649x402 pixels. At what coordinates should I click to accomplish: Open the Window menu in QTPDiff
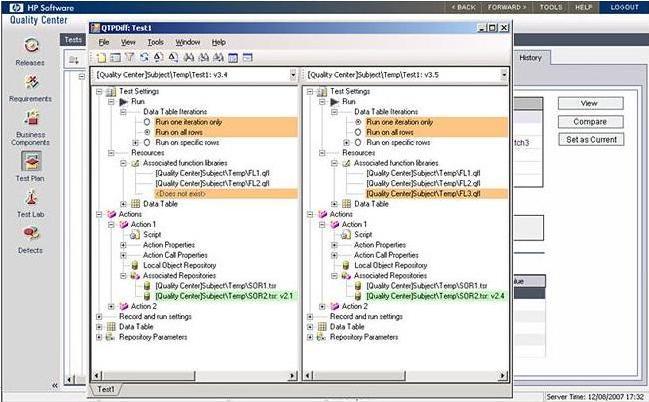click(188, 42)
